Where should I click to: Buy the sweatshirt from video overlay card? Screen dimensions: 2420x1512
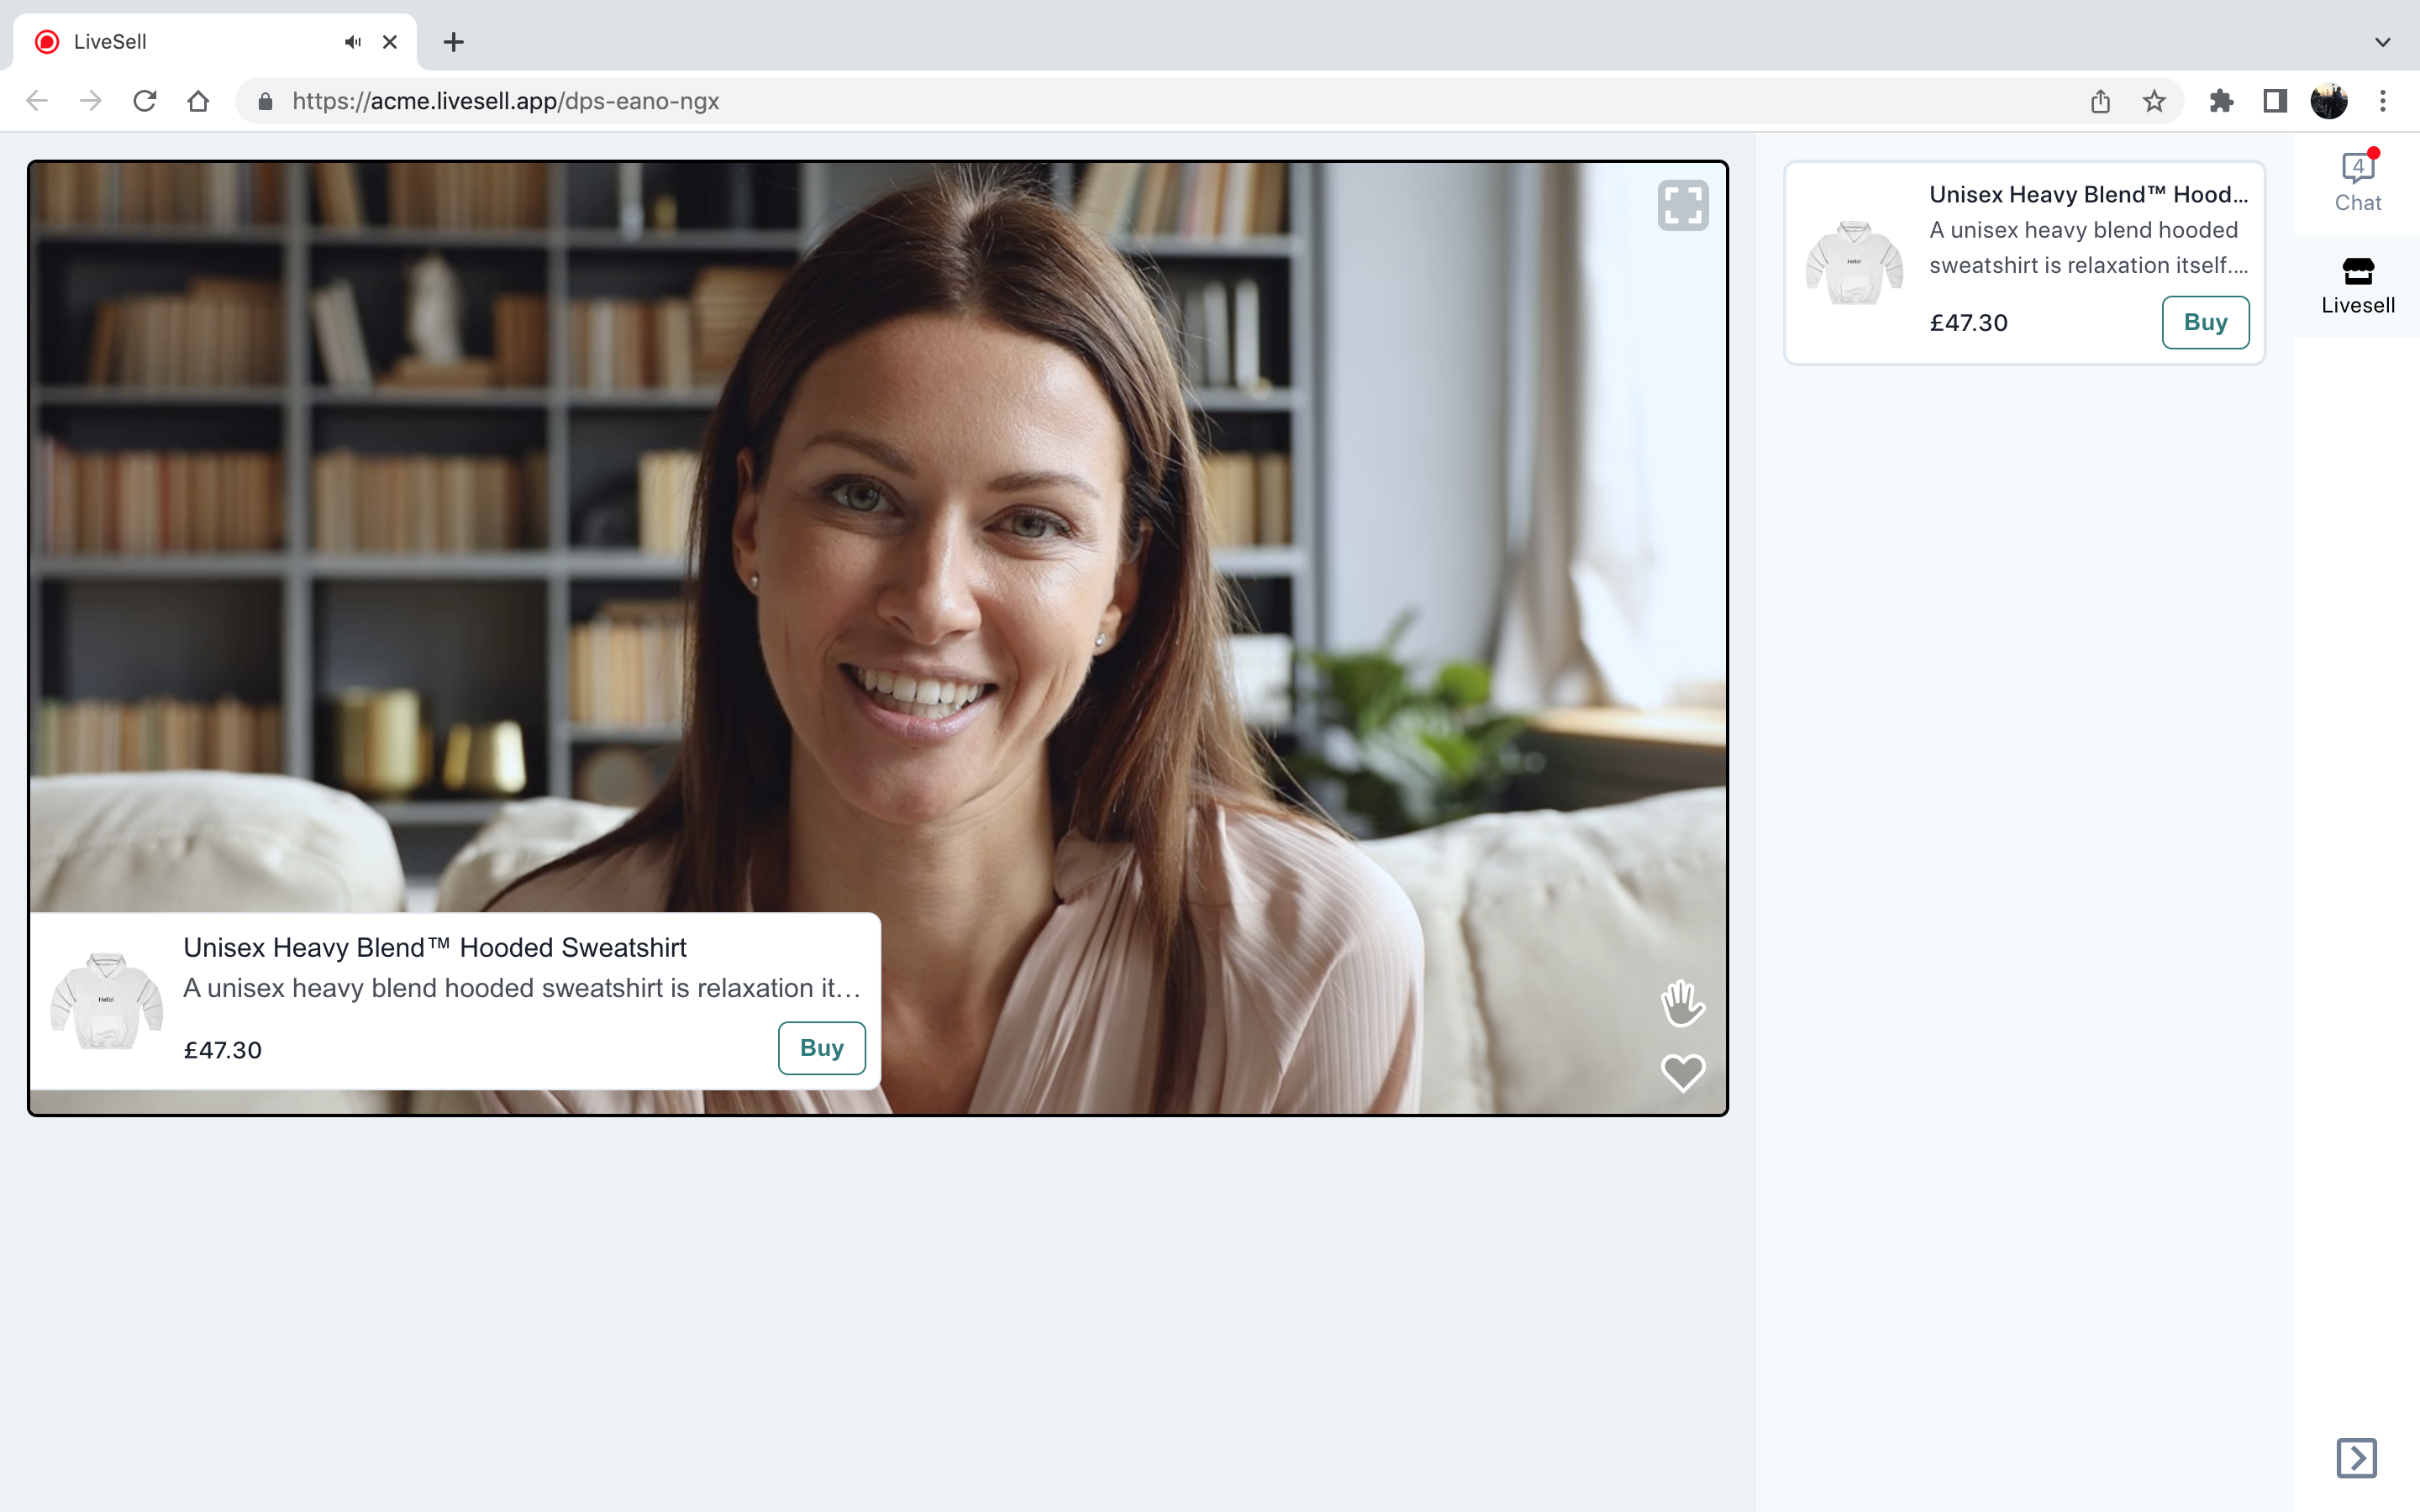[821, 1048]
